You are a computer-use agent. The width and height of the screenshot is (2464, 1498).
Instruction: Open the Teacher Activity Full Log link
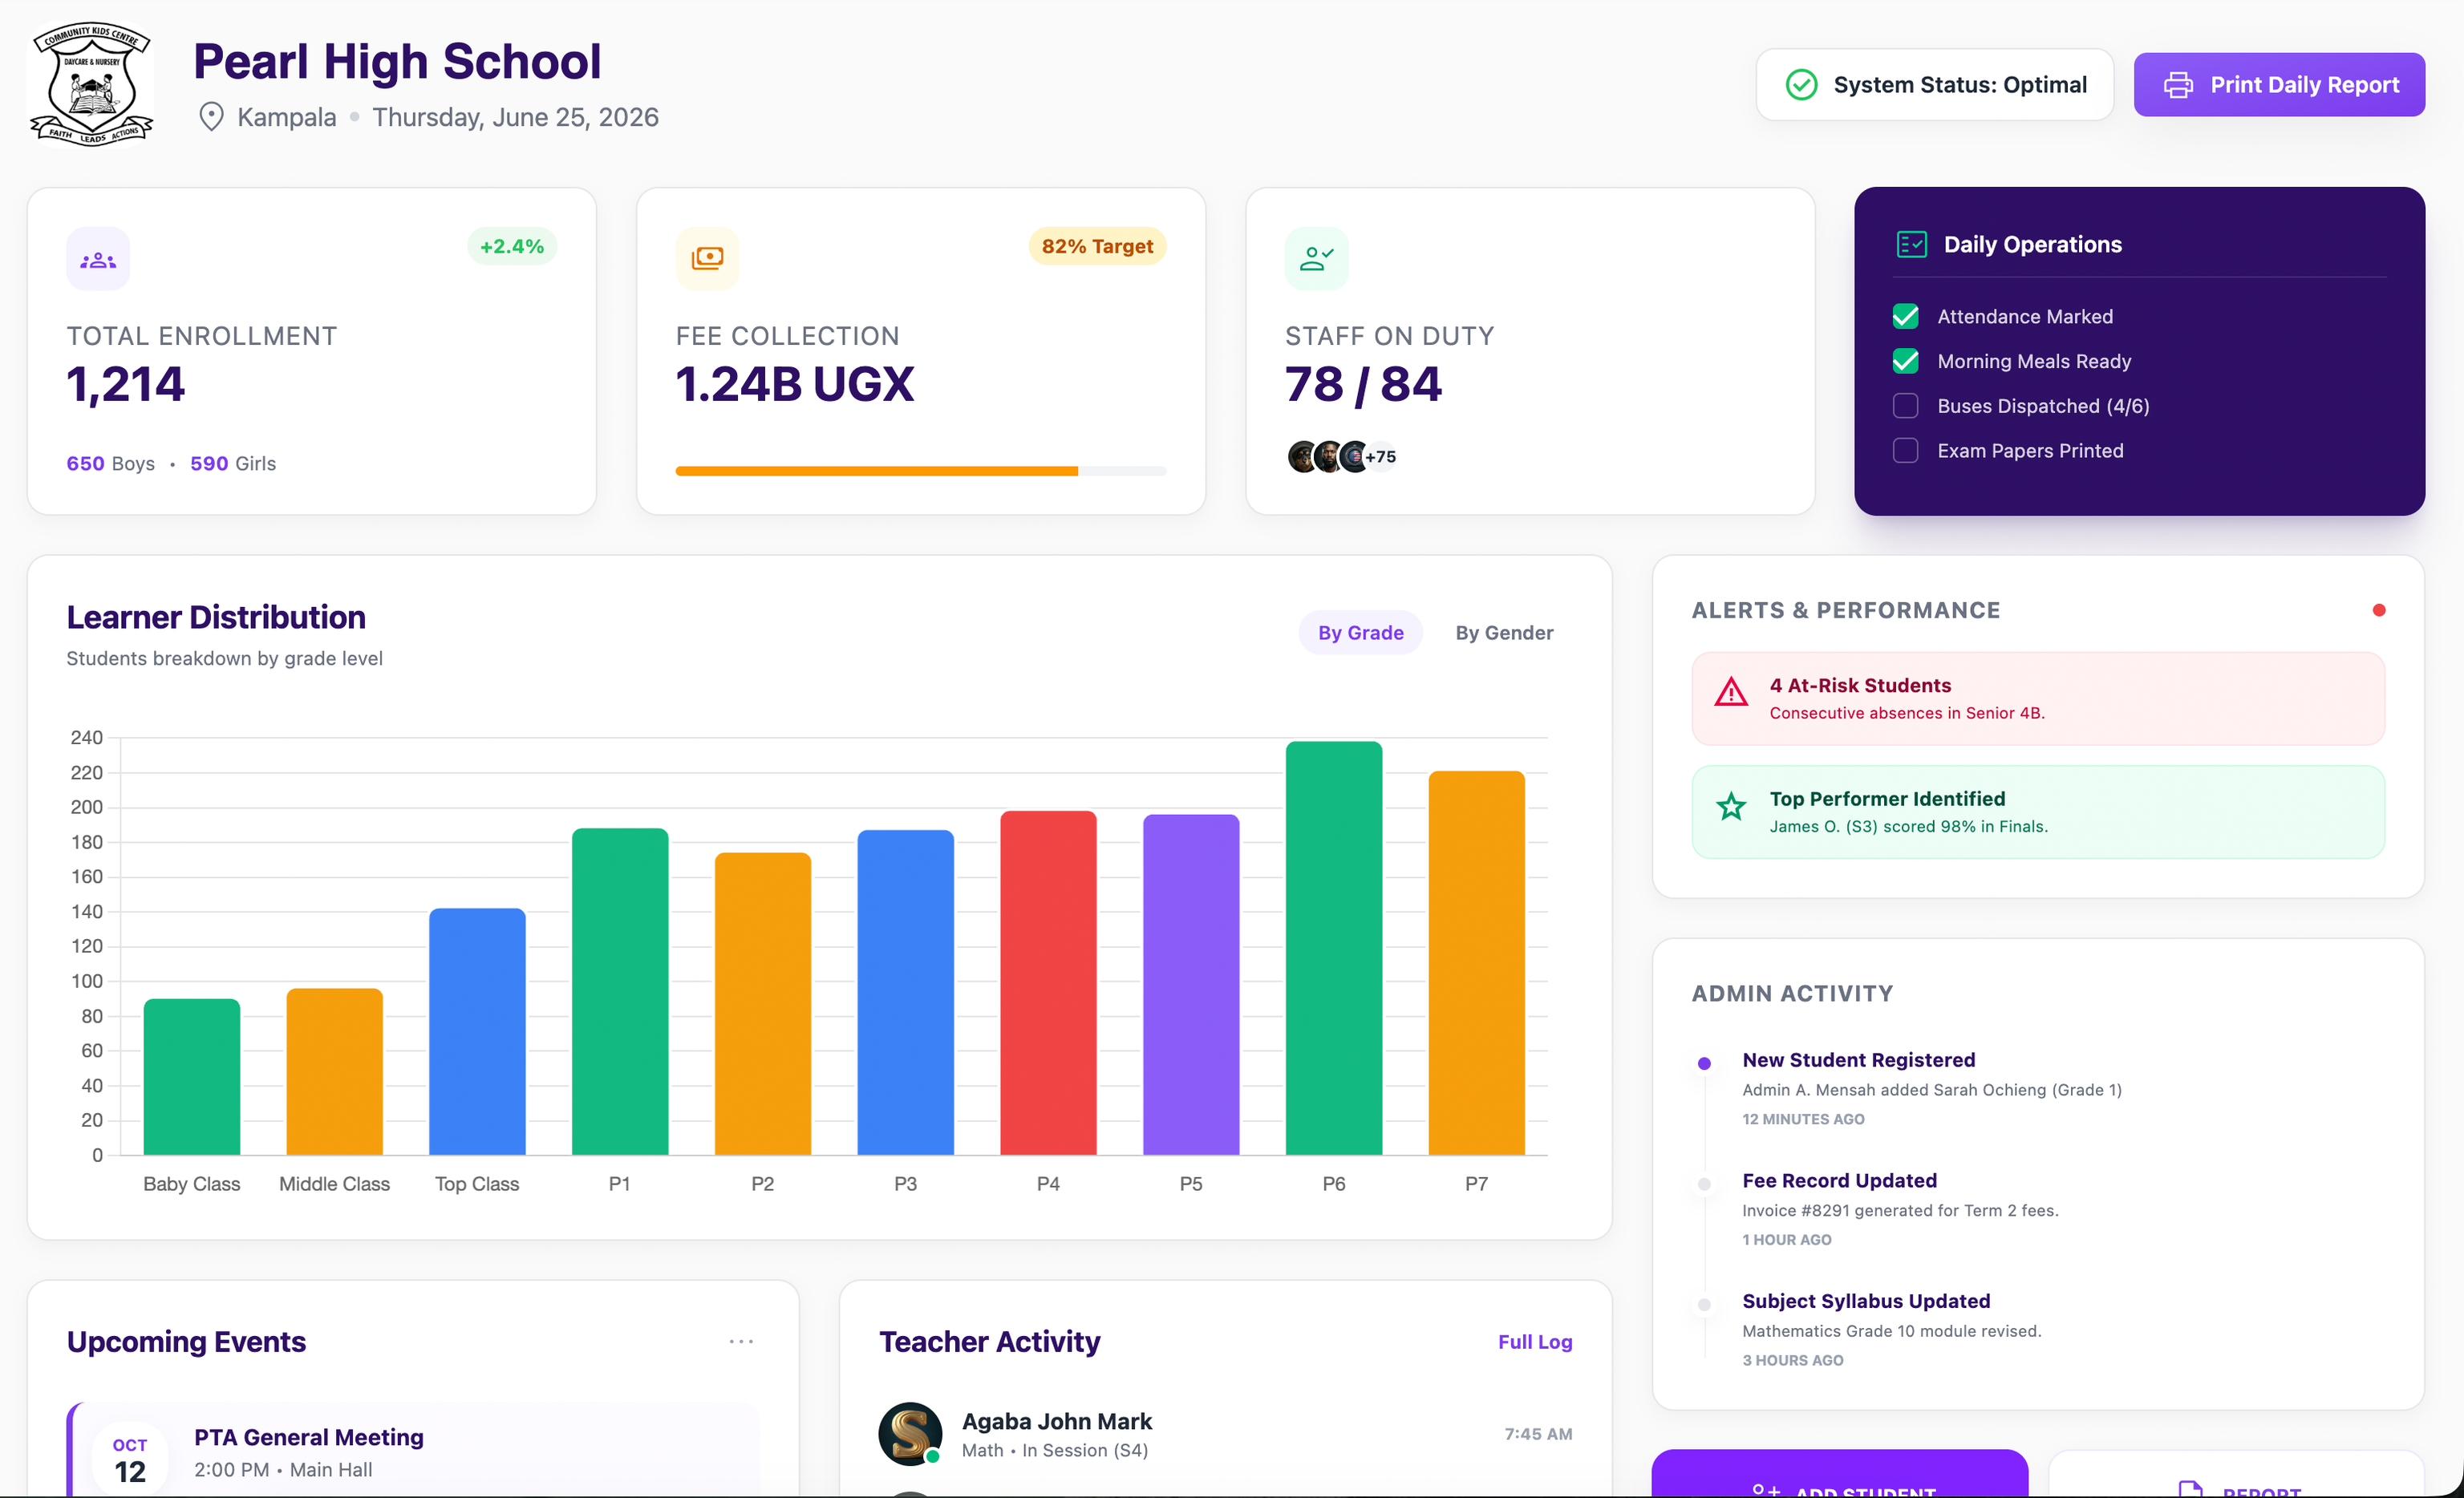[x=1534, y=1342]
